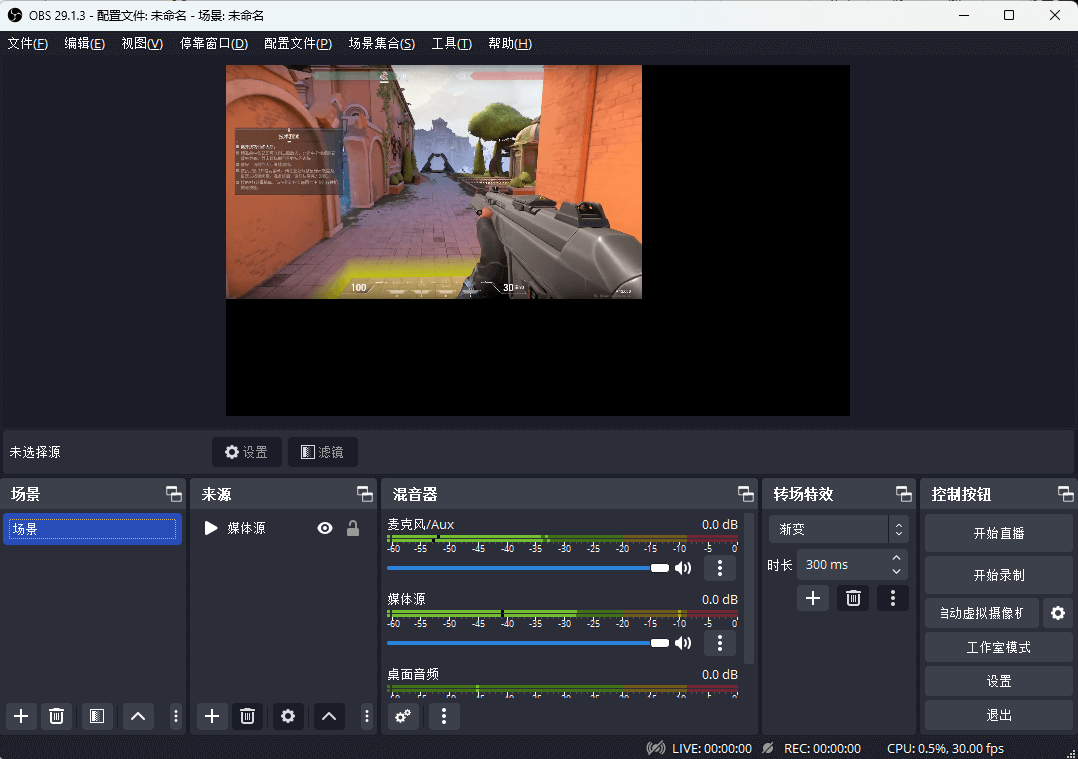
Task: Move scene up with arrow icon
Action: (138, 716)
